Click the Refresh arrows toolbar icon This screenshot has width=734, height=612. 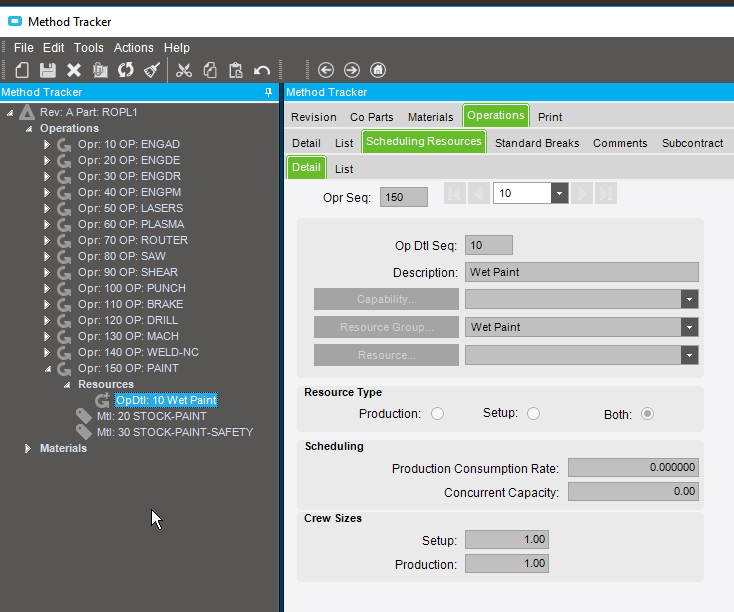(x=126, y=70)
